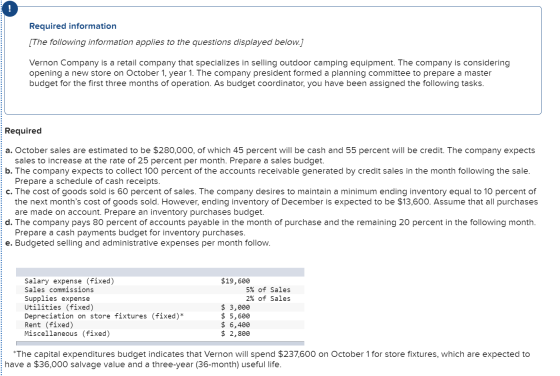Select requirement b about cash receipts

[268, 176]
